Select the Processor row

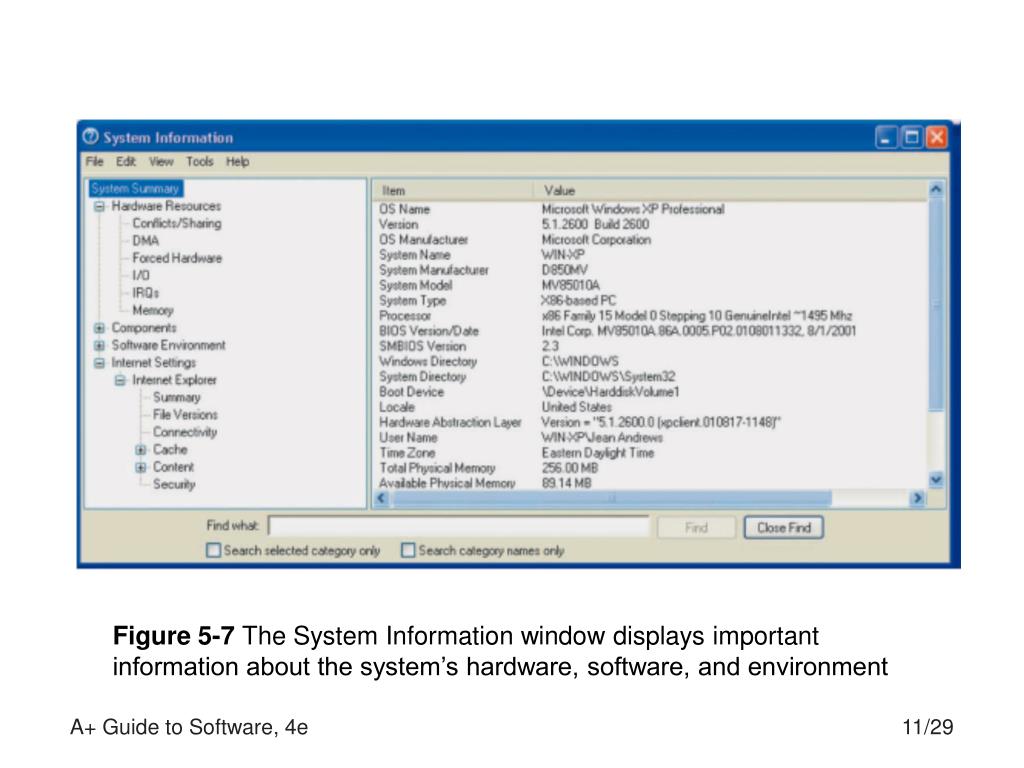650,316
